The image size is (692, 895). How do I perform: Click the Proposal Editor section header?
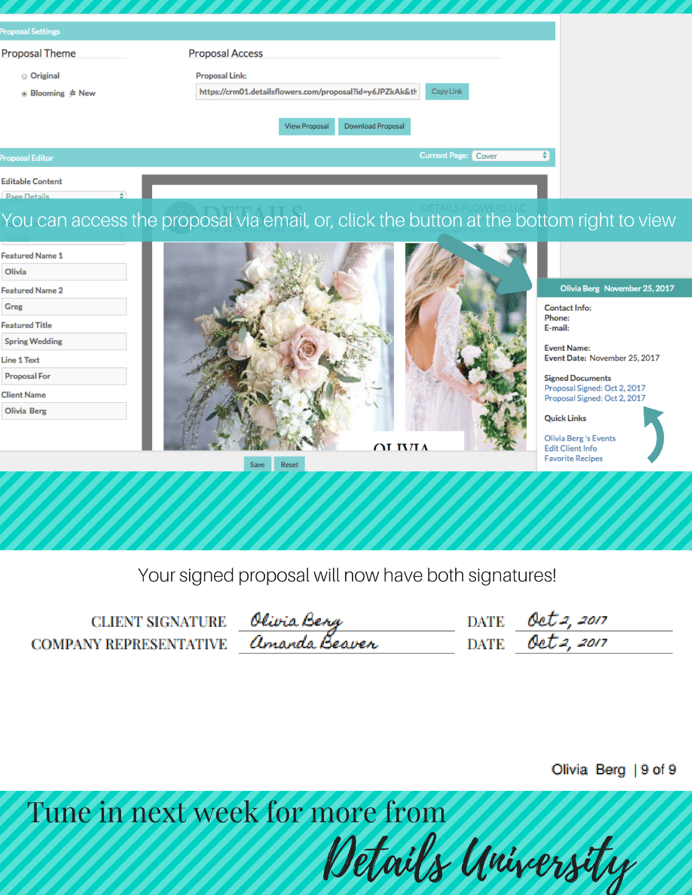[x=277, y=158]
